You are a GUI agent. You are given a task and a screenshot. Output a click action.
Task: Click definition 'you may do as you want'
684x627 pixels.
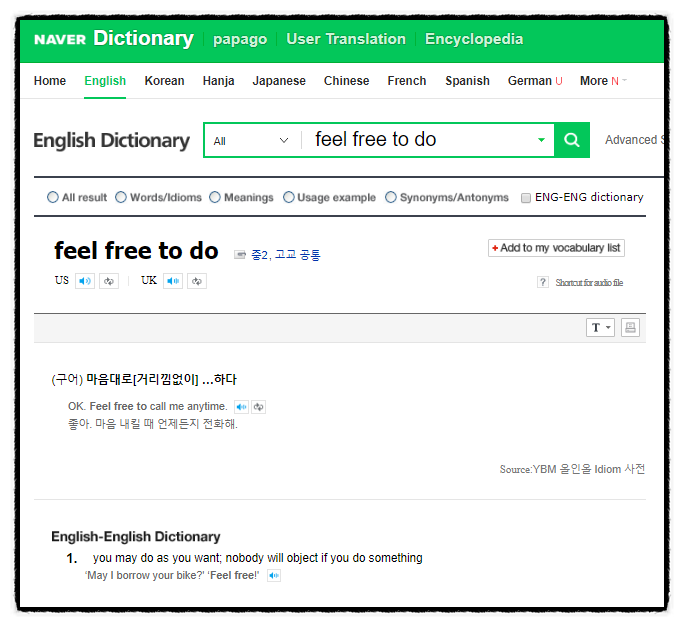pyautogui.click(x=257, y=558)
